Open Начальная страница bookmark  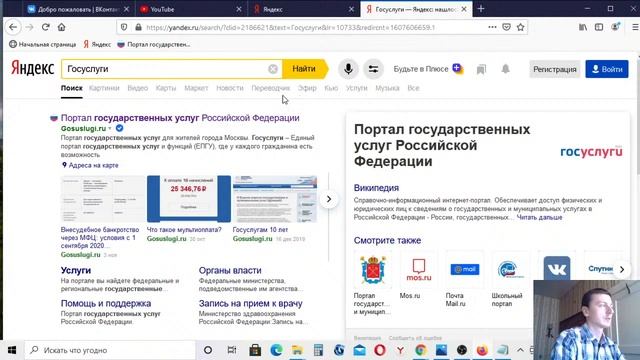pyautogui.click(x=42, y=44)
